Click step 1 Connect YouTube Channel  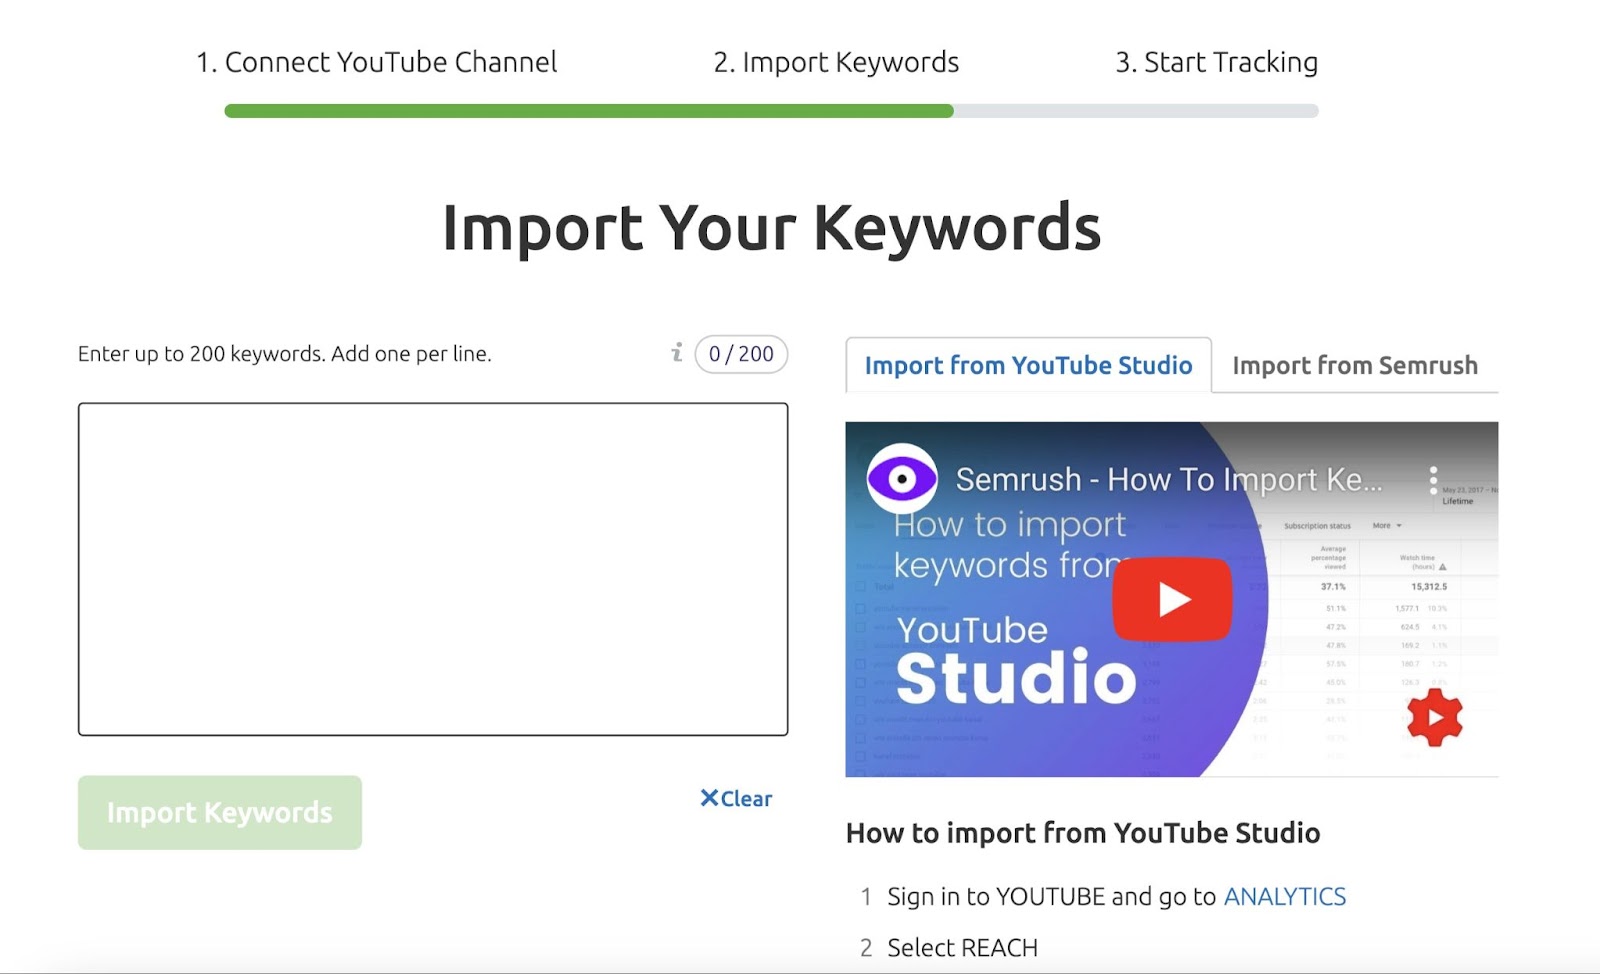tap(377, 62)
